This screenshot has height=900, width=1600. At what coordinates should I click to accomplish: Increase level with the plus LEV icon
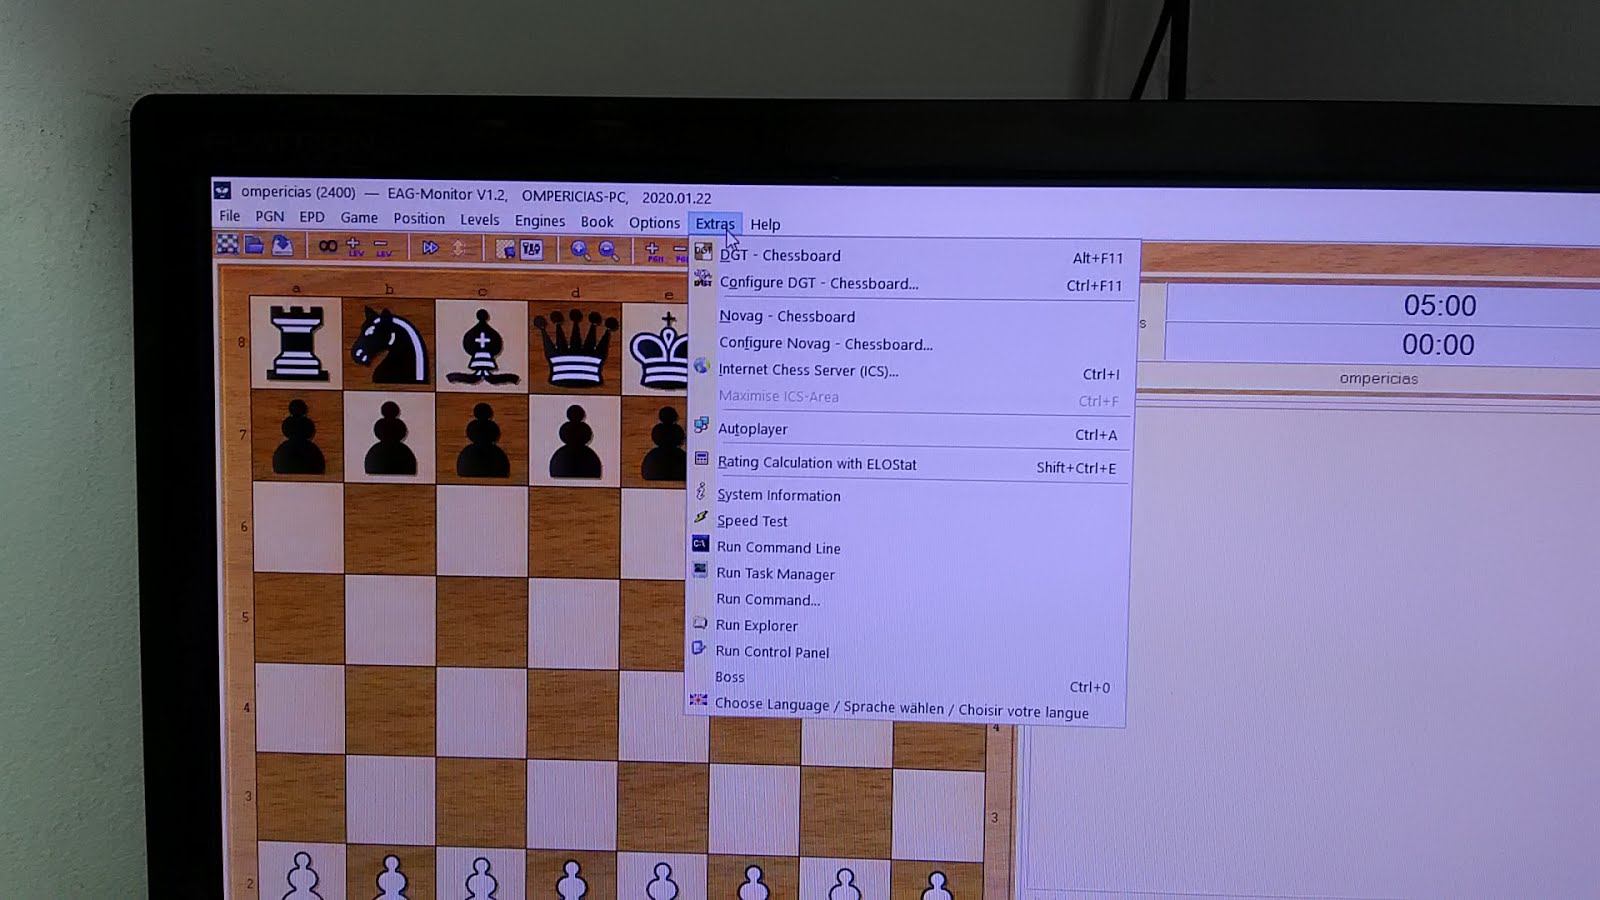click(x=354, y=247)
